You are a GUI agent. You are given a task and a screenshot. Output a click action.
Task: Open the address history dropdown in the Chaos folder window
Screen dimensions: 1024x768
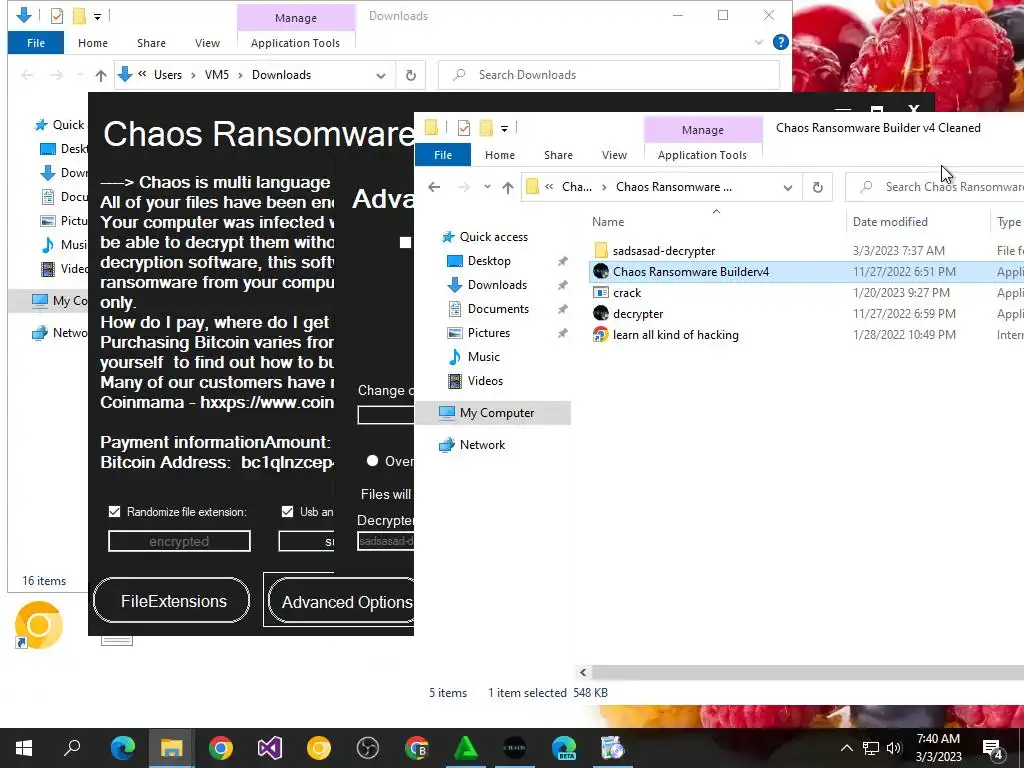(788, 187)
